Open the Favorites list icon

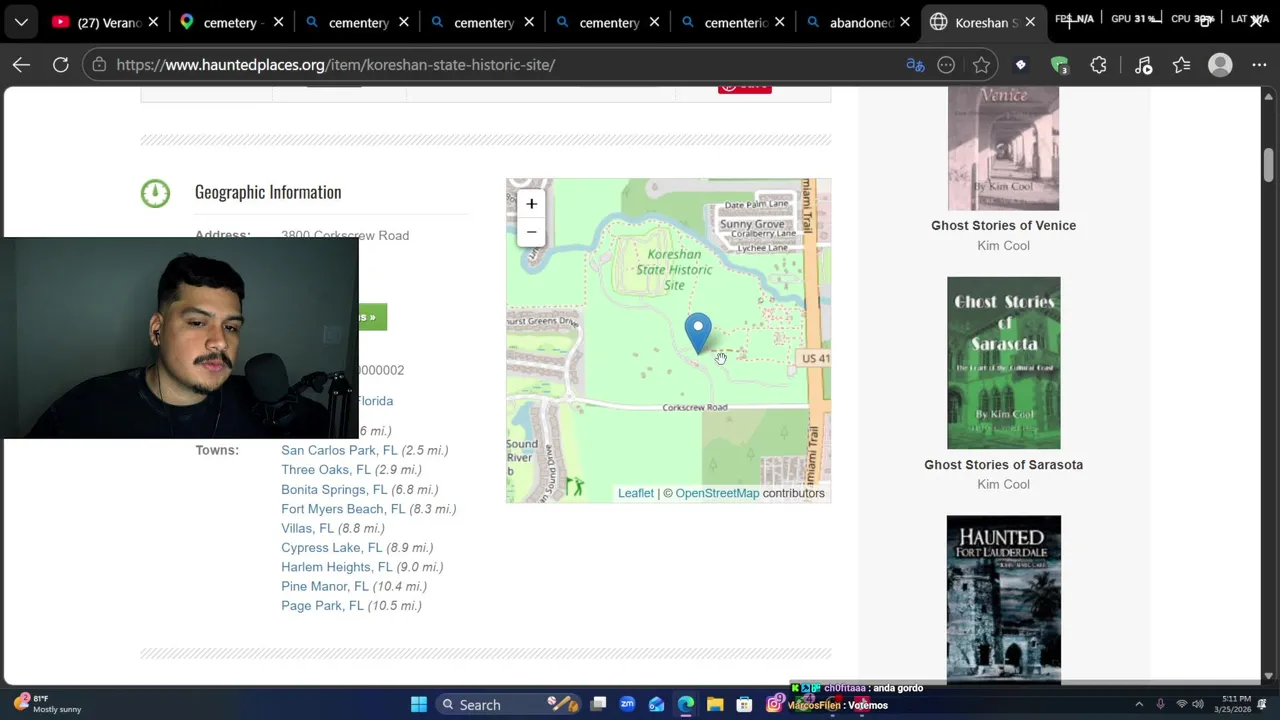1182,65
